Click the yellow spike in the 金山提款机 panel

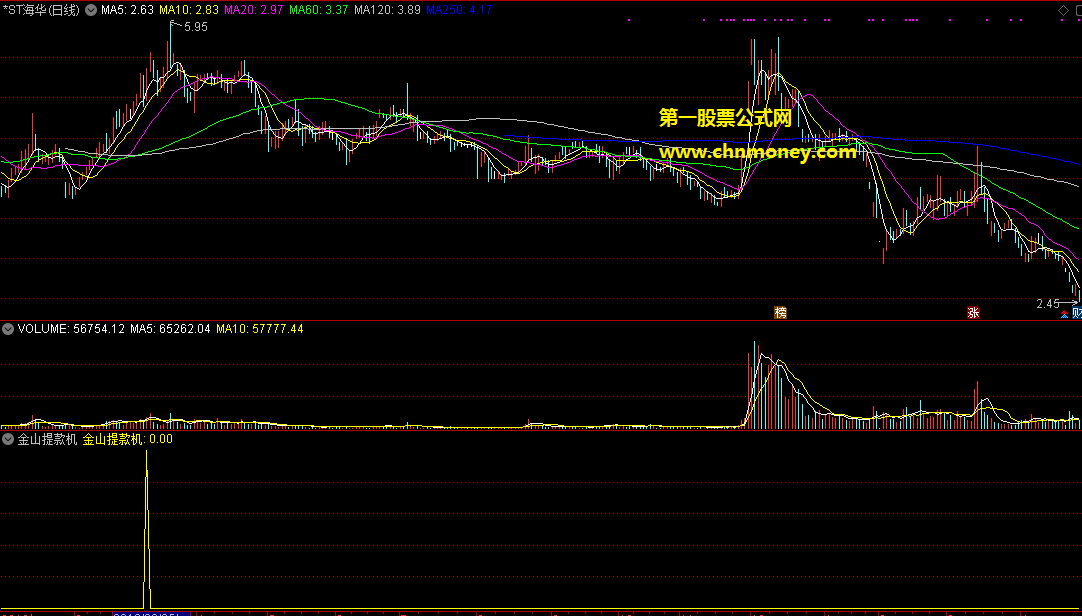coord(146,529)
